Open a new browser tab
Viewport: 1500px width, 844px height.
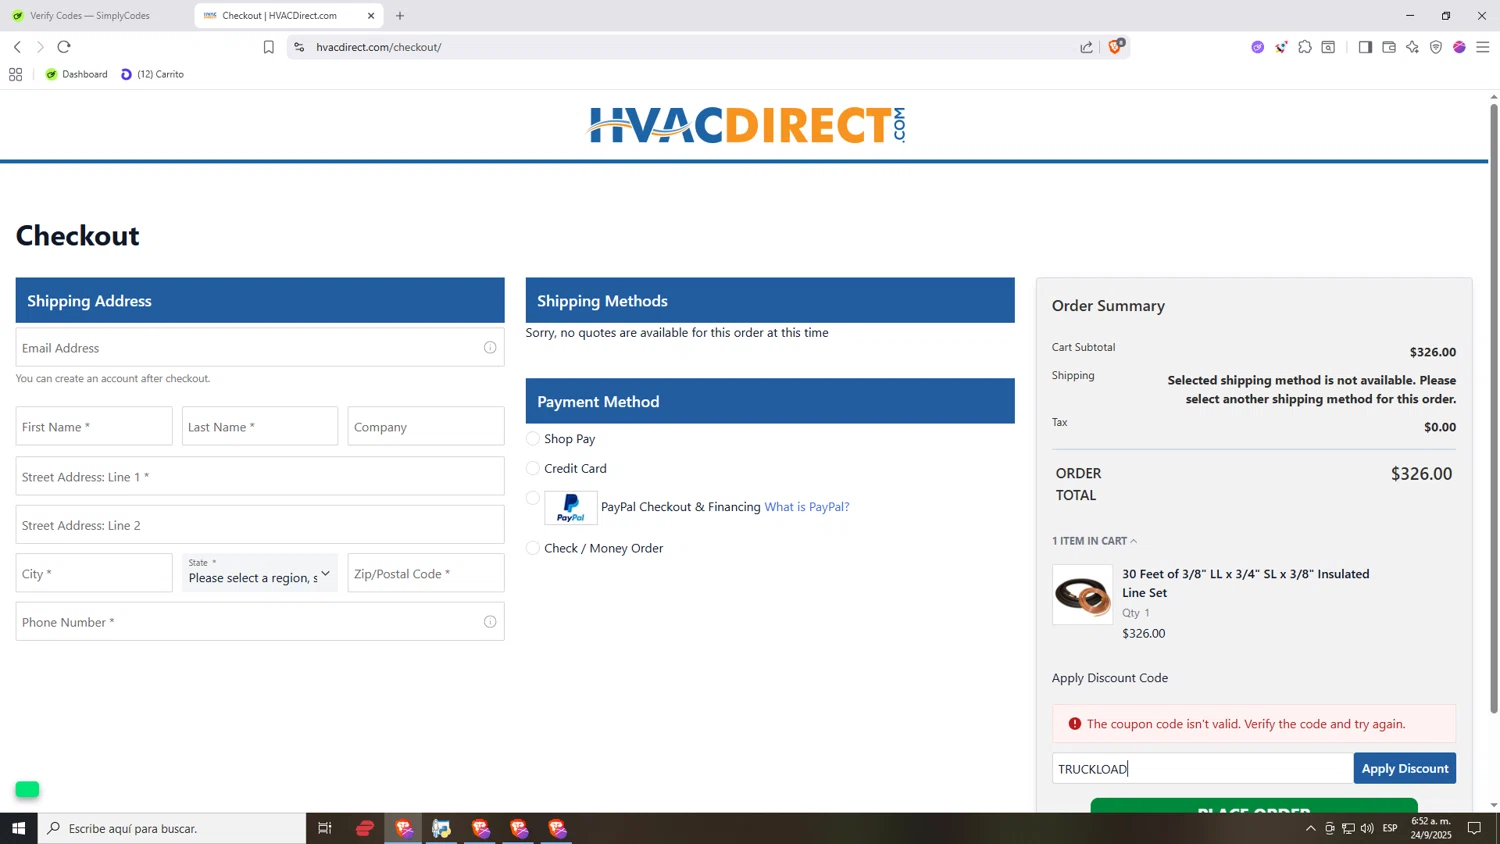tap(400, 16)
